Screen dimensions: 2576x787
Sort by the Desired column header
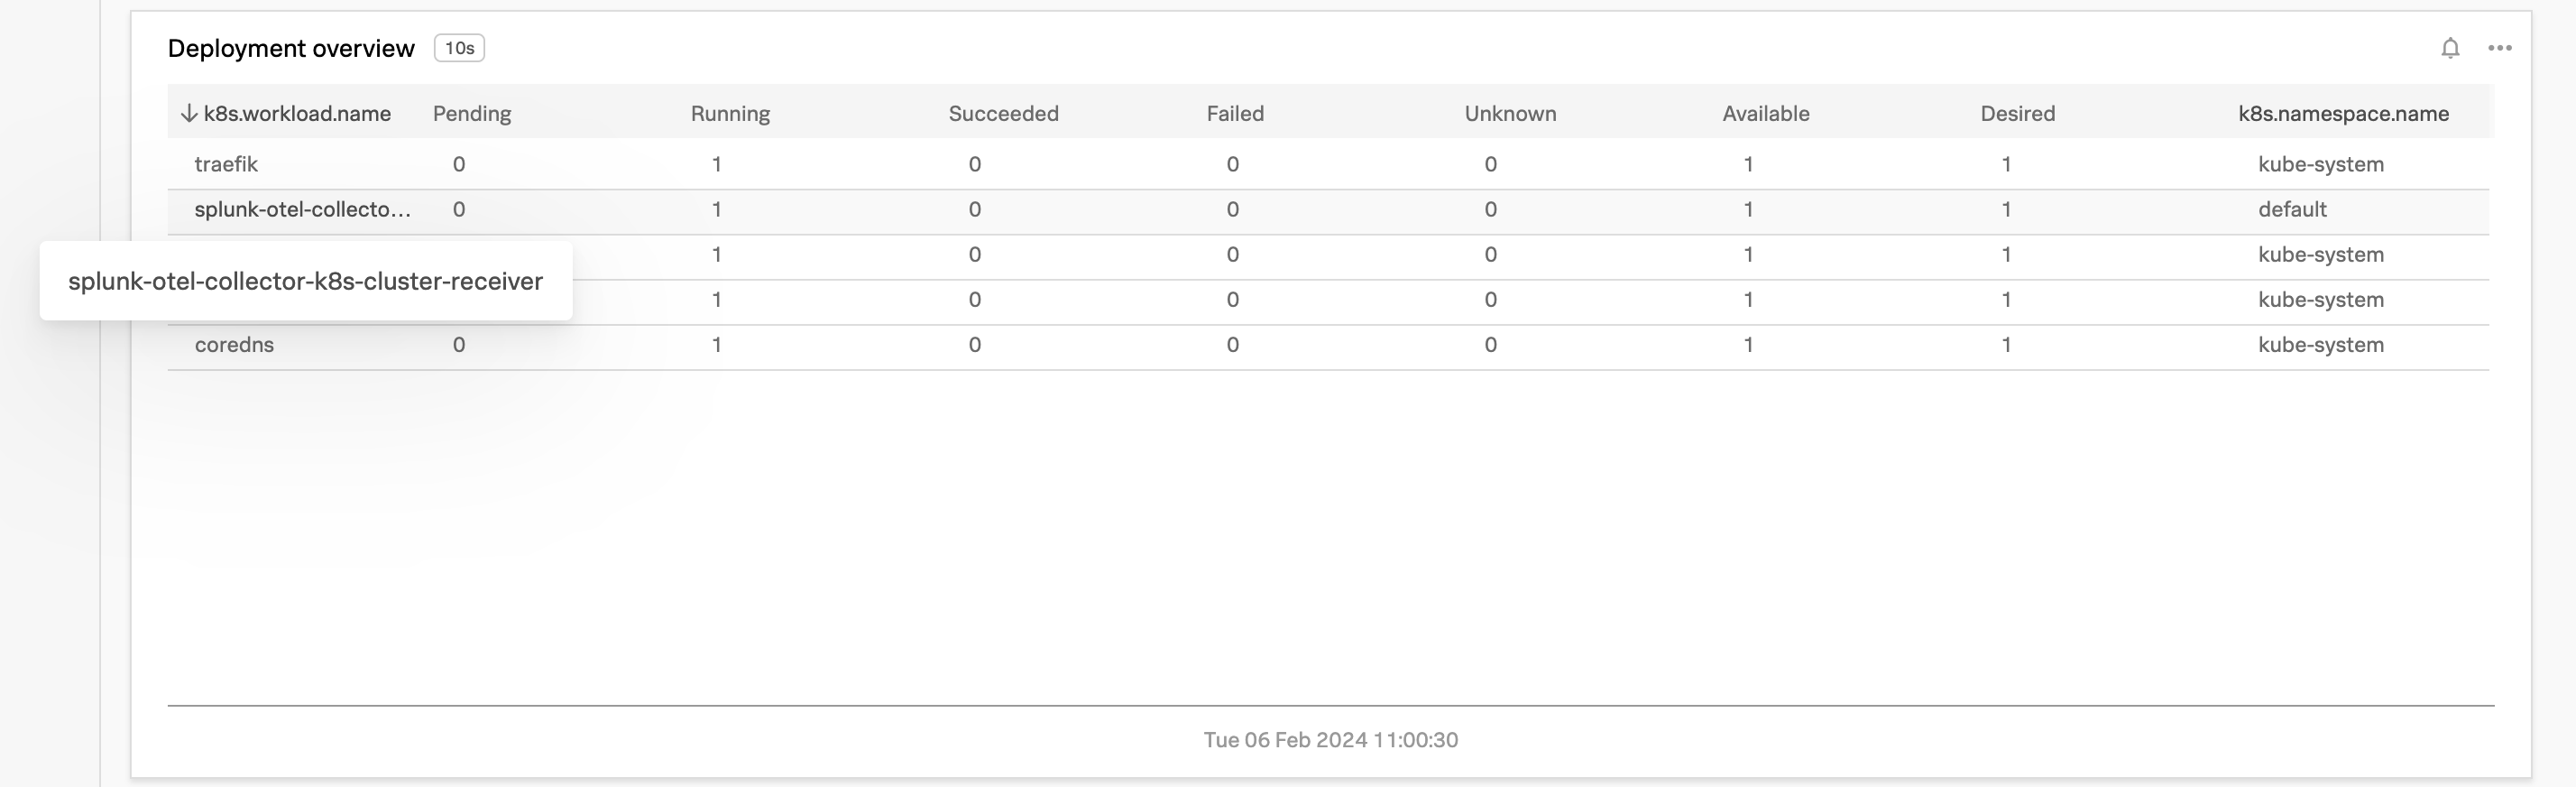point(2018,113)
